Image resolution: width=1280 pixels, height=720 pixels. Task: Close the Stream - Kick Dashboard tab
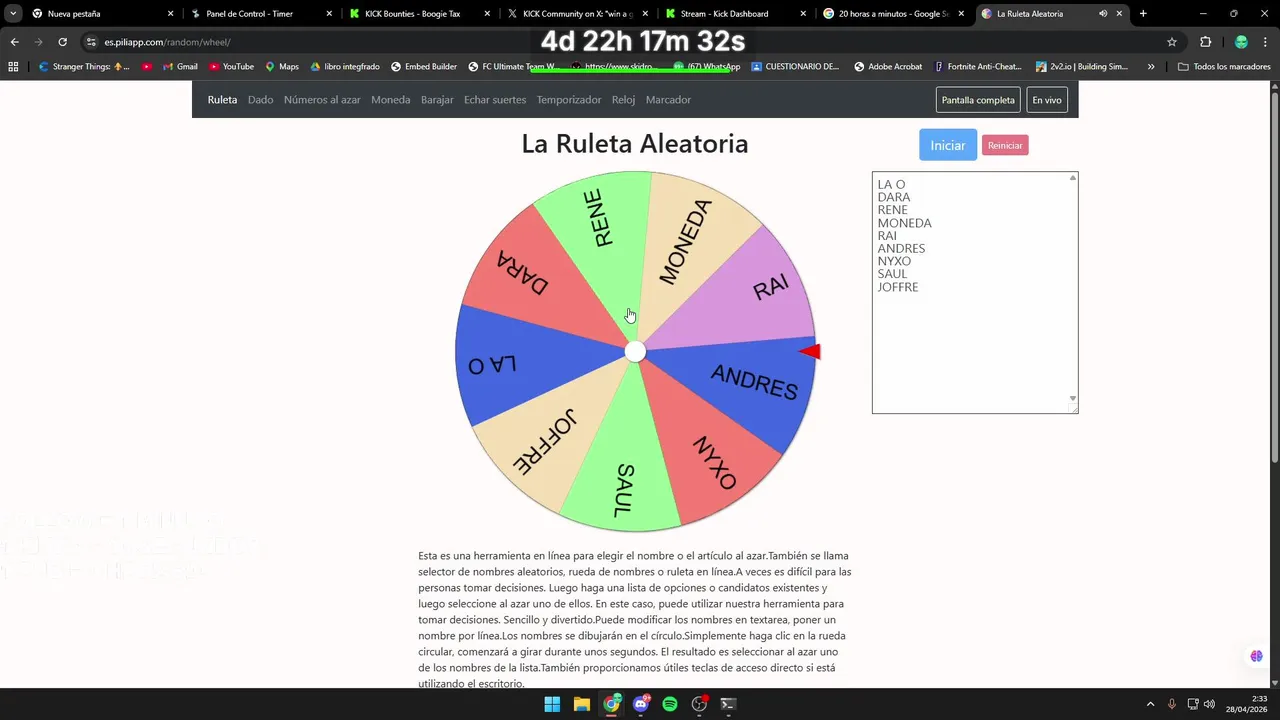click(804, 14)
